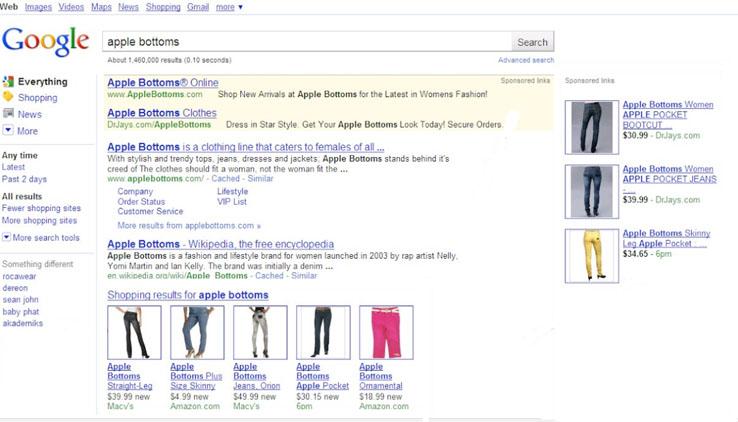Expand More search tools
Image resolution: width=738 pixels, height=422 pixels.
coord(7,238)
